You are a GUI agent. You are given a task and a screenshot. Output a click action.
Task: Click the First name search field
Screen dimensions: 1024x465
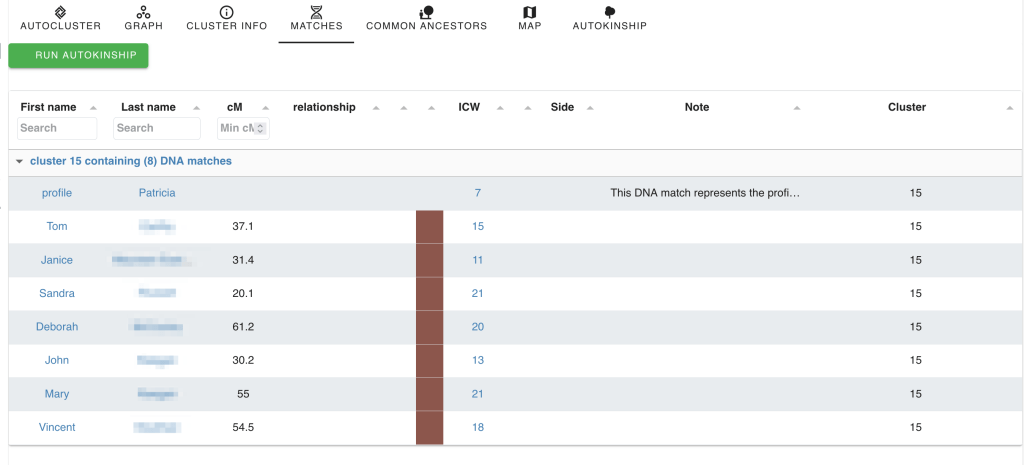(x=57, y=128)
